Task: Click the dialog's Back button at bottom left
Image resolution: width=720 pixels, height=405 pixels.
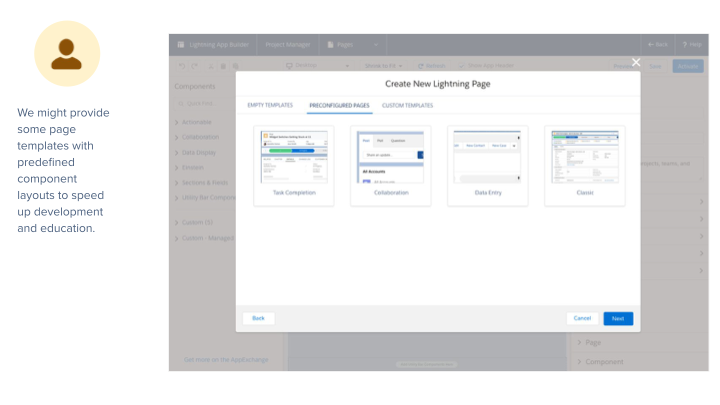Action: point(258,318)
